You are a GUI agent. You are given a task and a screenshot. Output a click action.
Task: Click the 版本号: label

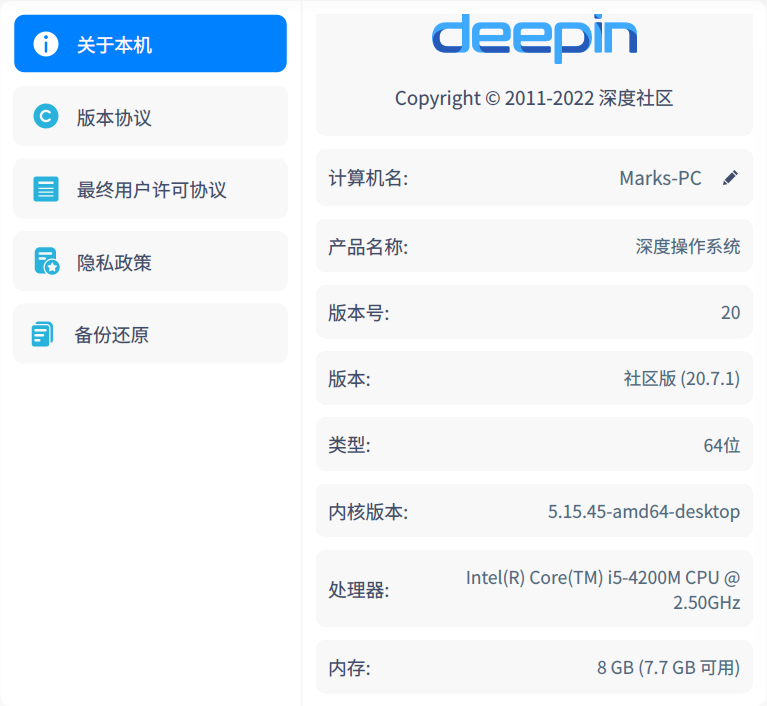click(x=359, y=313)
